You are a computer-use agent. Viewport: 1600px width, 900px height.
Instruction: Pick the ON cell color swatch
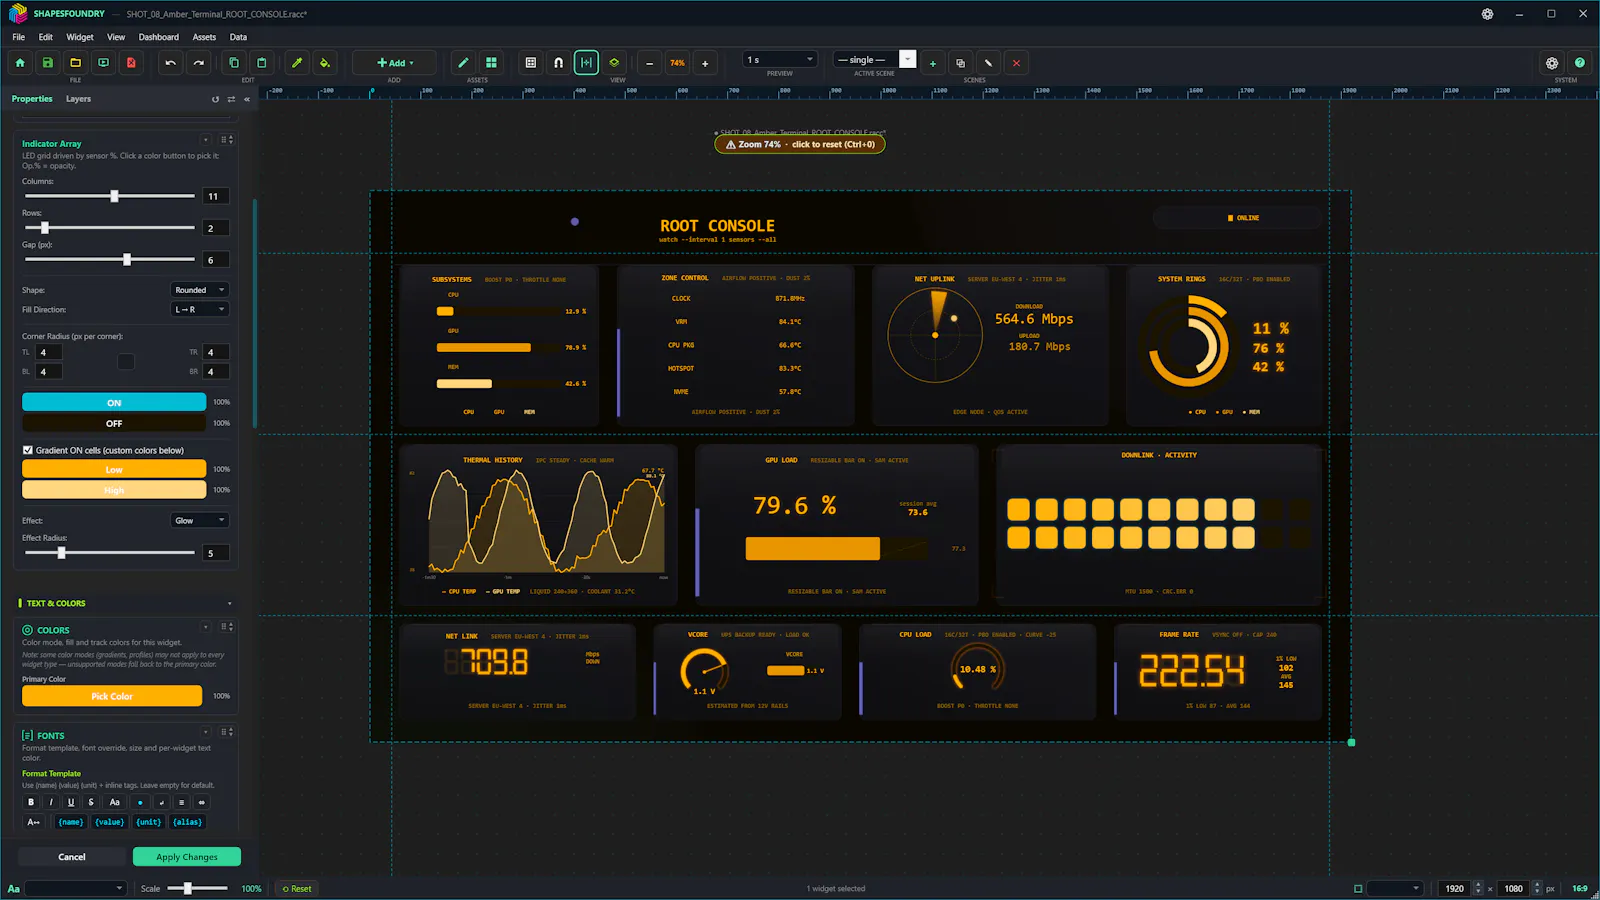tap(114, 402)
